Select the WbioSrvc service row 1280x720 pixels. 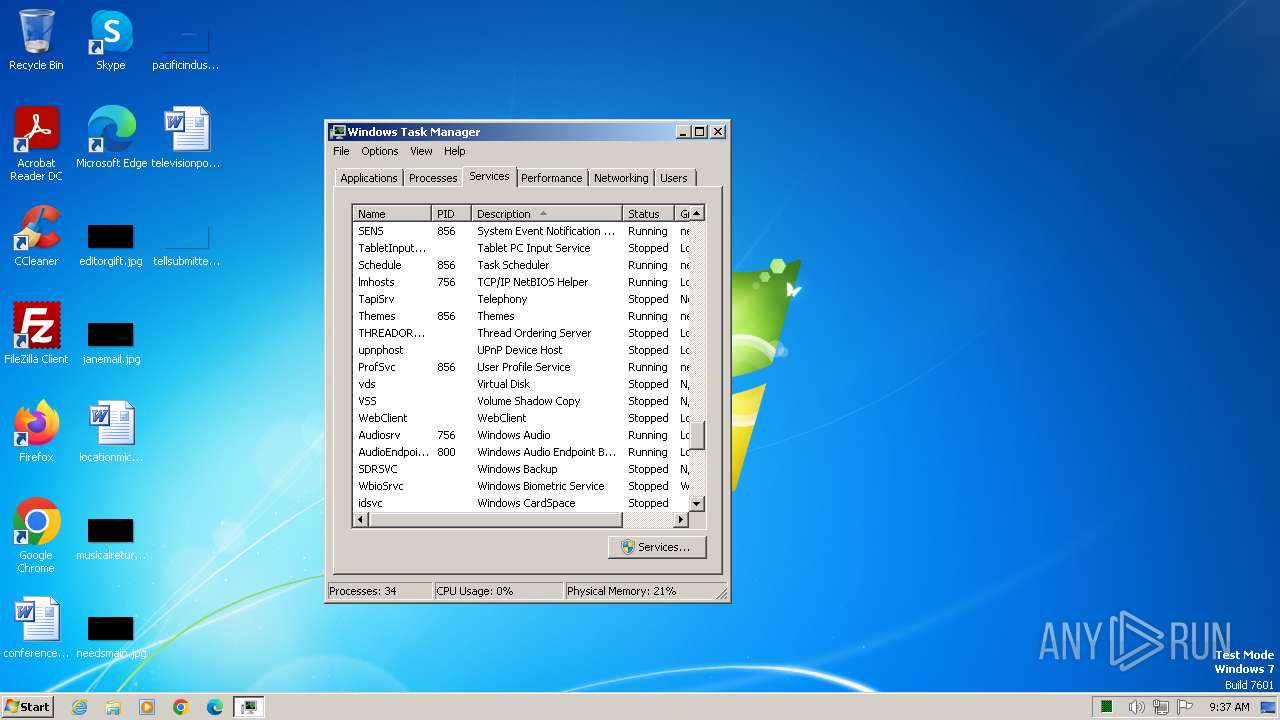point(521,486)
